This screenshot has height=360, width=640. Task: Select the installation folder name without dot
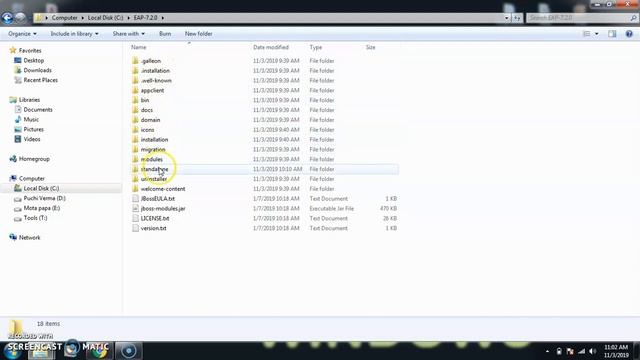point(154,140)
